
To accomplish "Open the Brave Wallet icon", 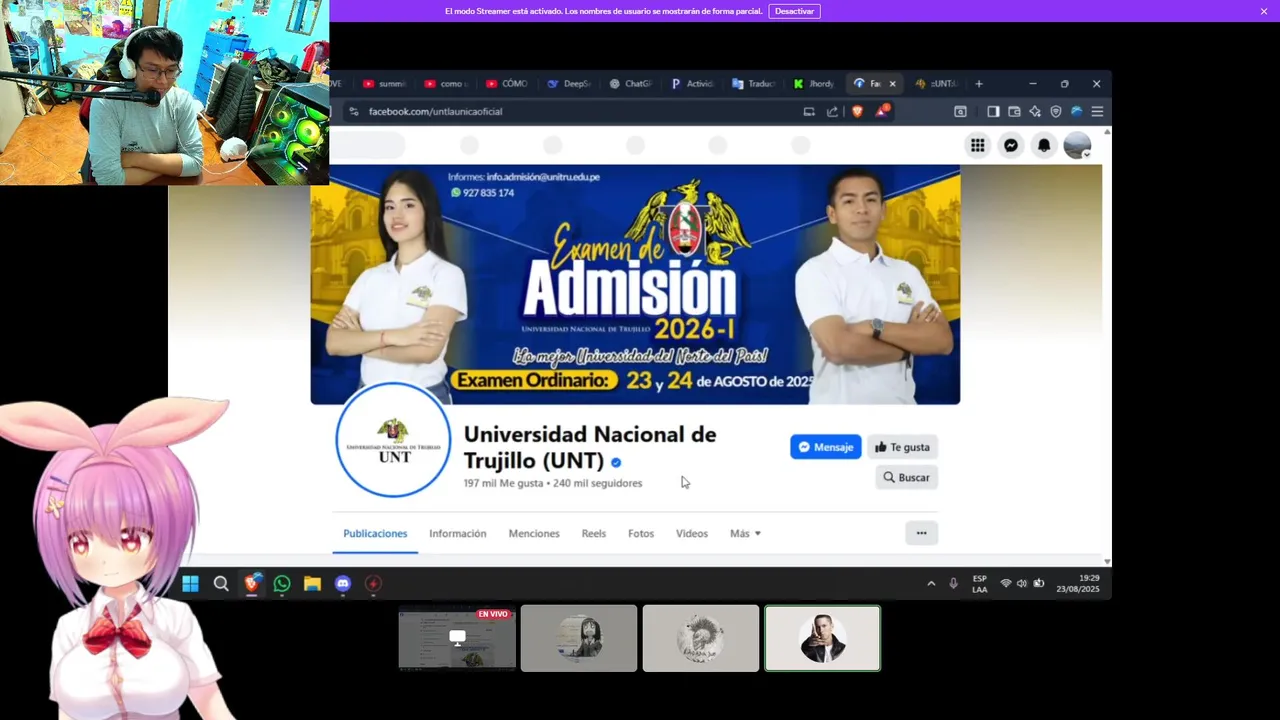I will point(1014,111).
